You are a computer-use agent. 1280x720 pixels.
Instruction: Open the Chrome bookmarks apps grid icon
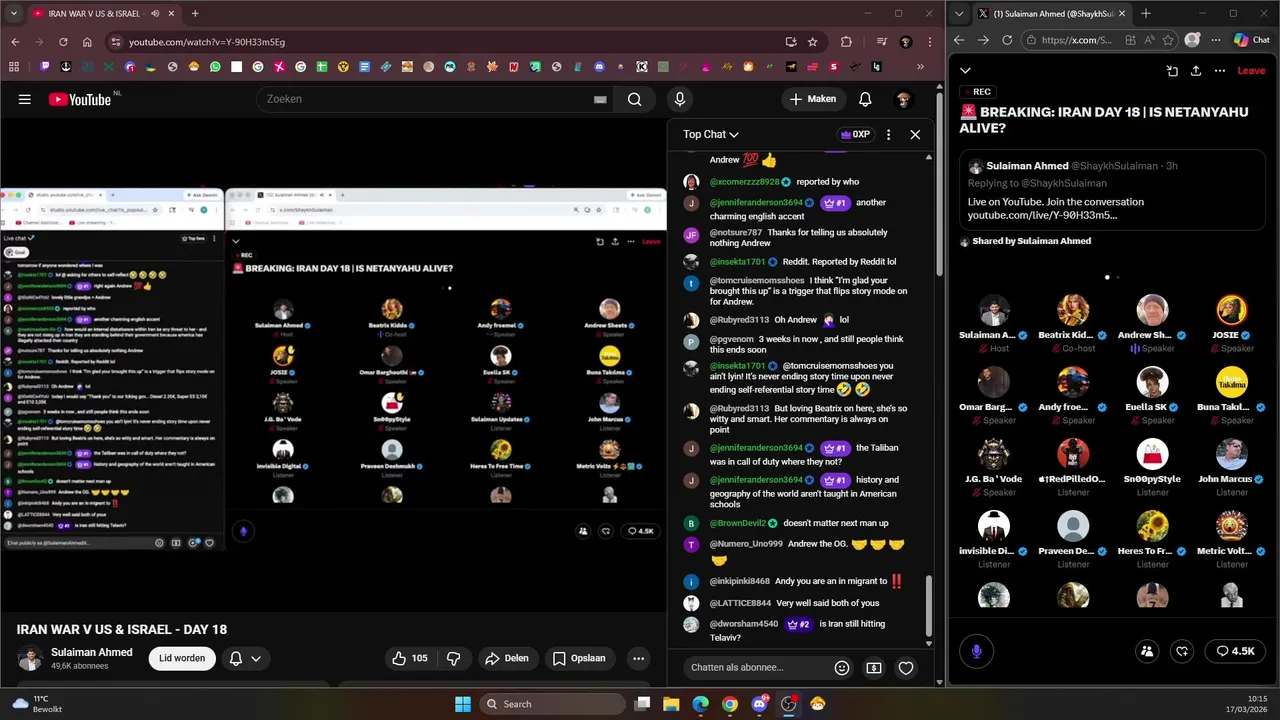13,67
